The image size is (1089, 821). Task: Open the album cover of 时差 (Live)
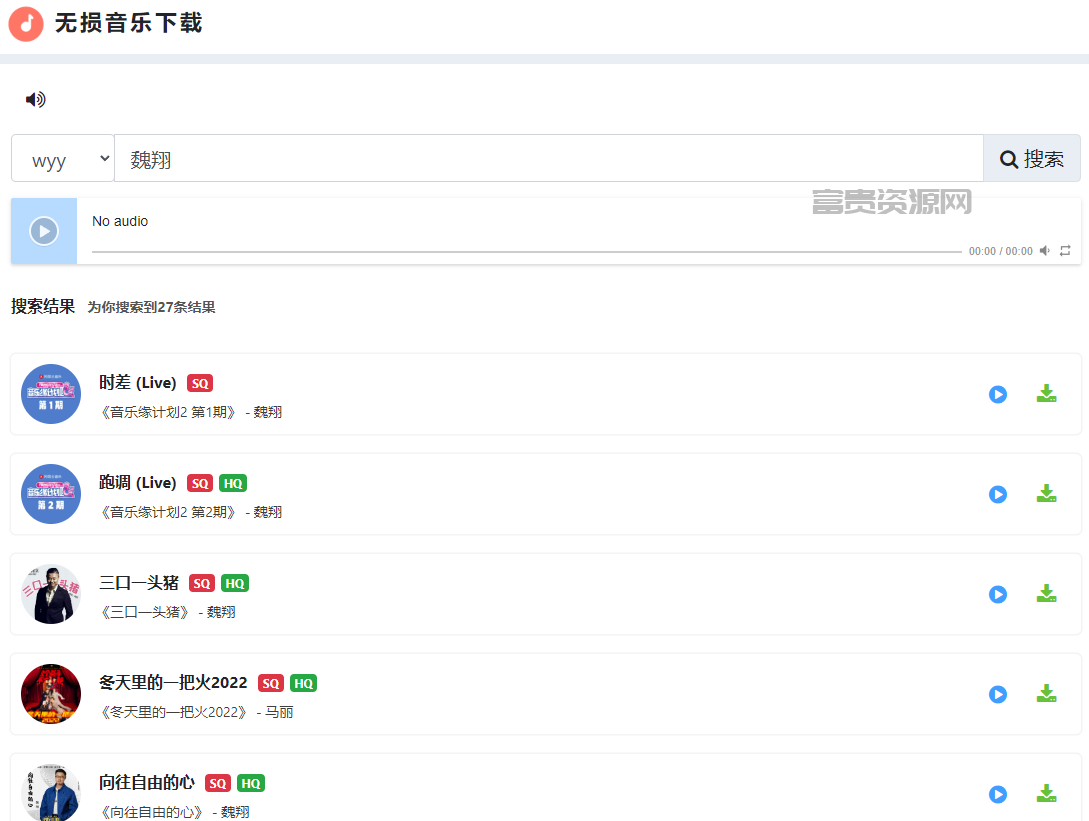(x=51, y=394)
